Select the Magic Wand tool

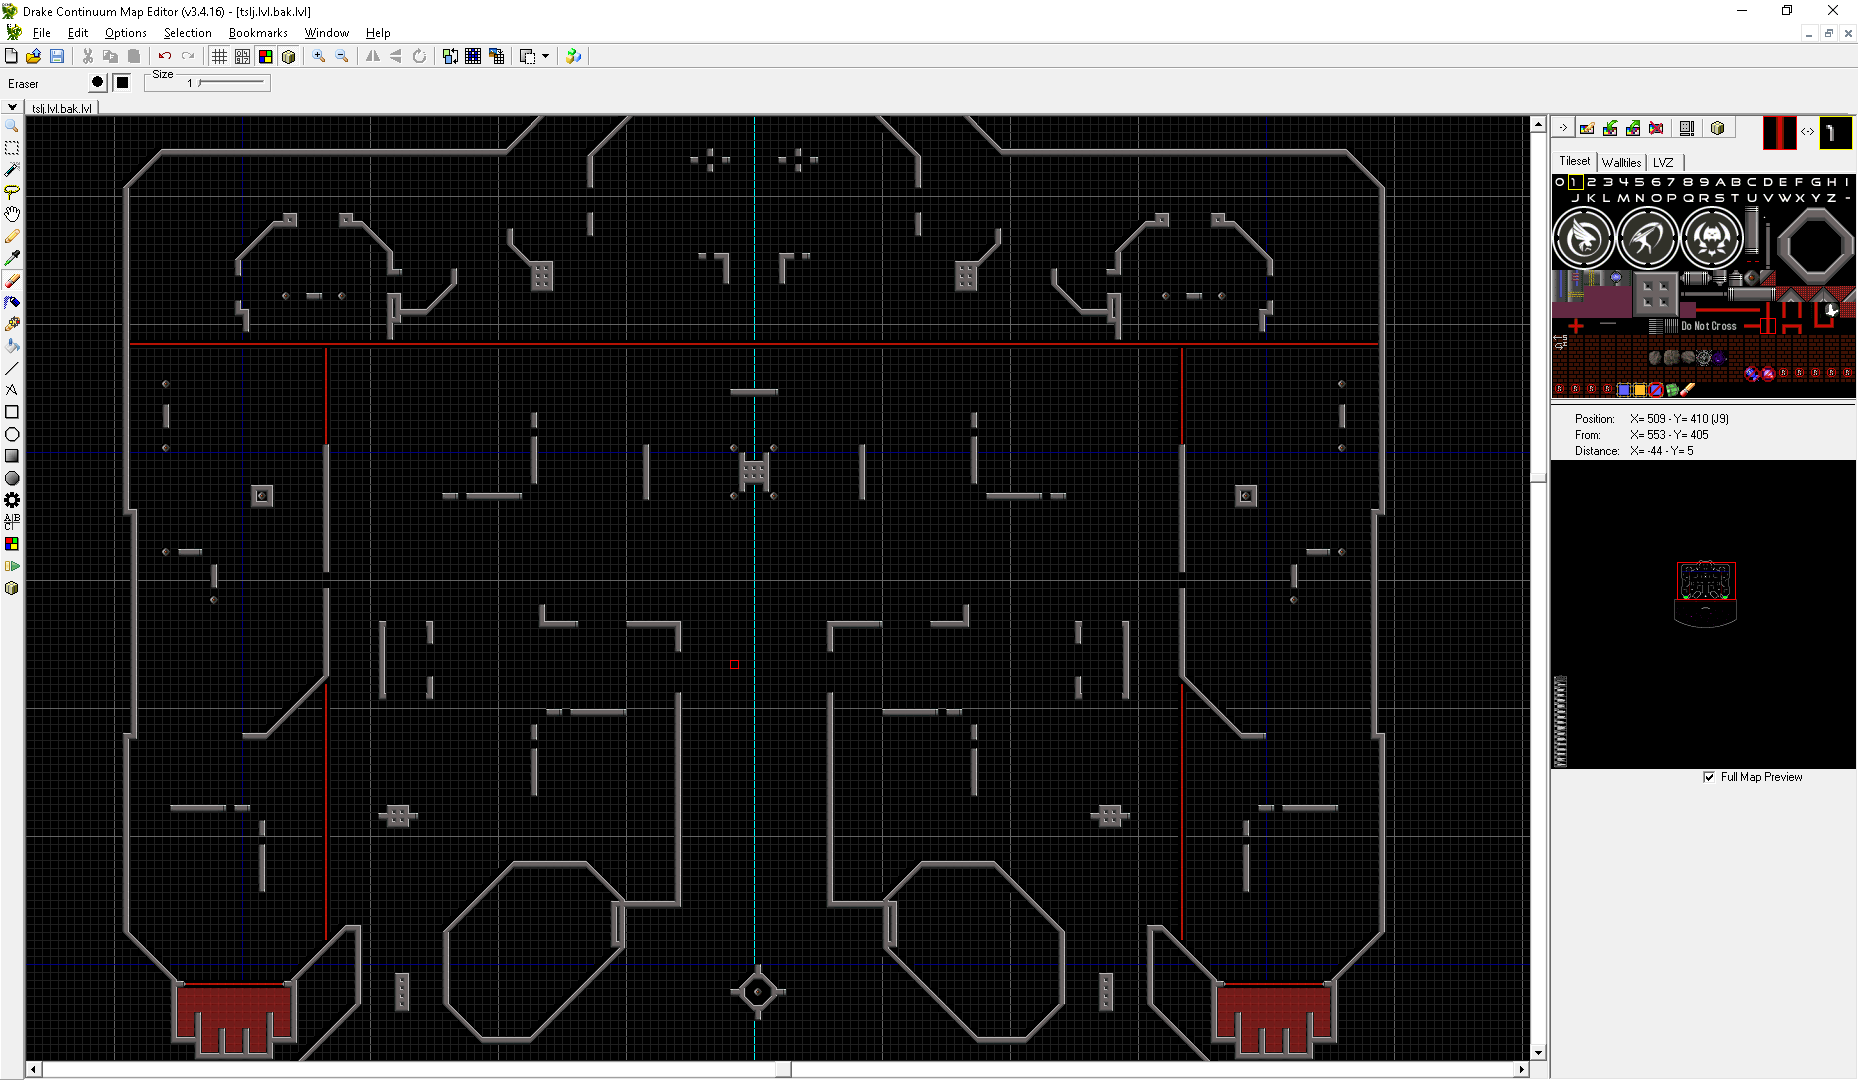click(x=12, y=169)
